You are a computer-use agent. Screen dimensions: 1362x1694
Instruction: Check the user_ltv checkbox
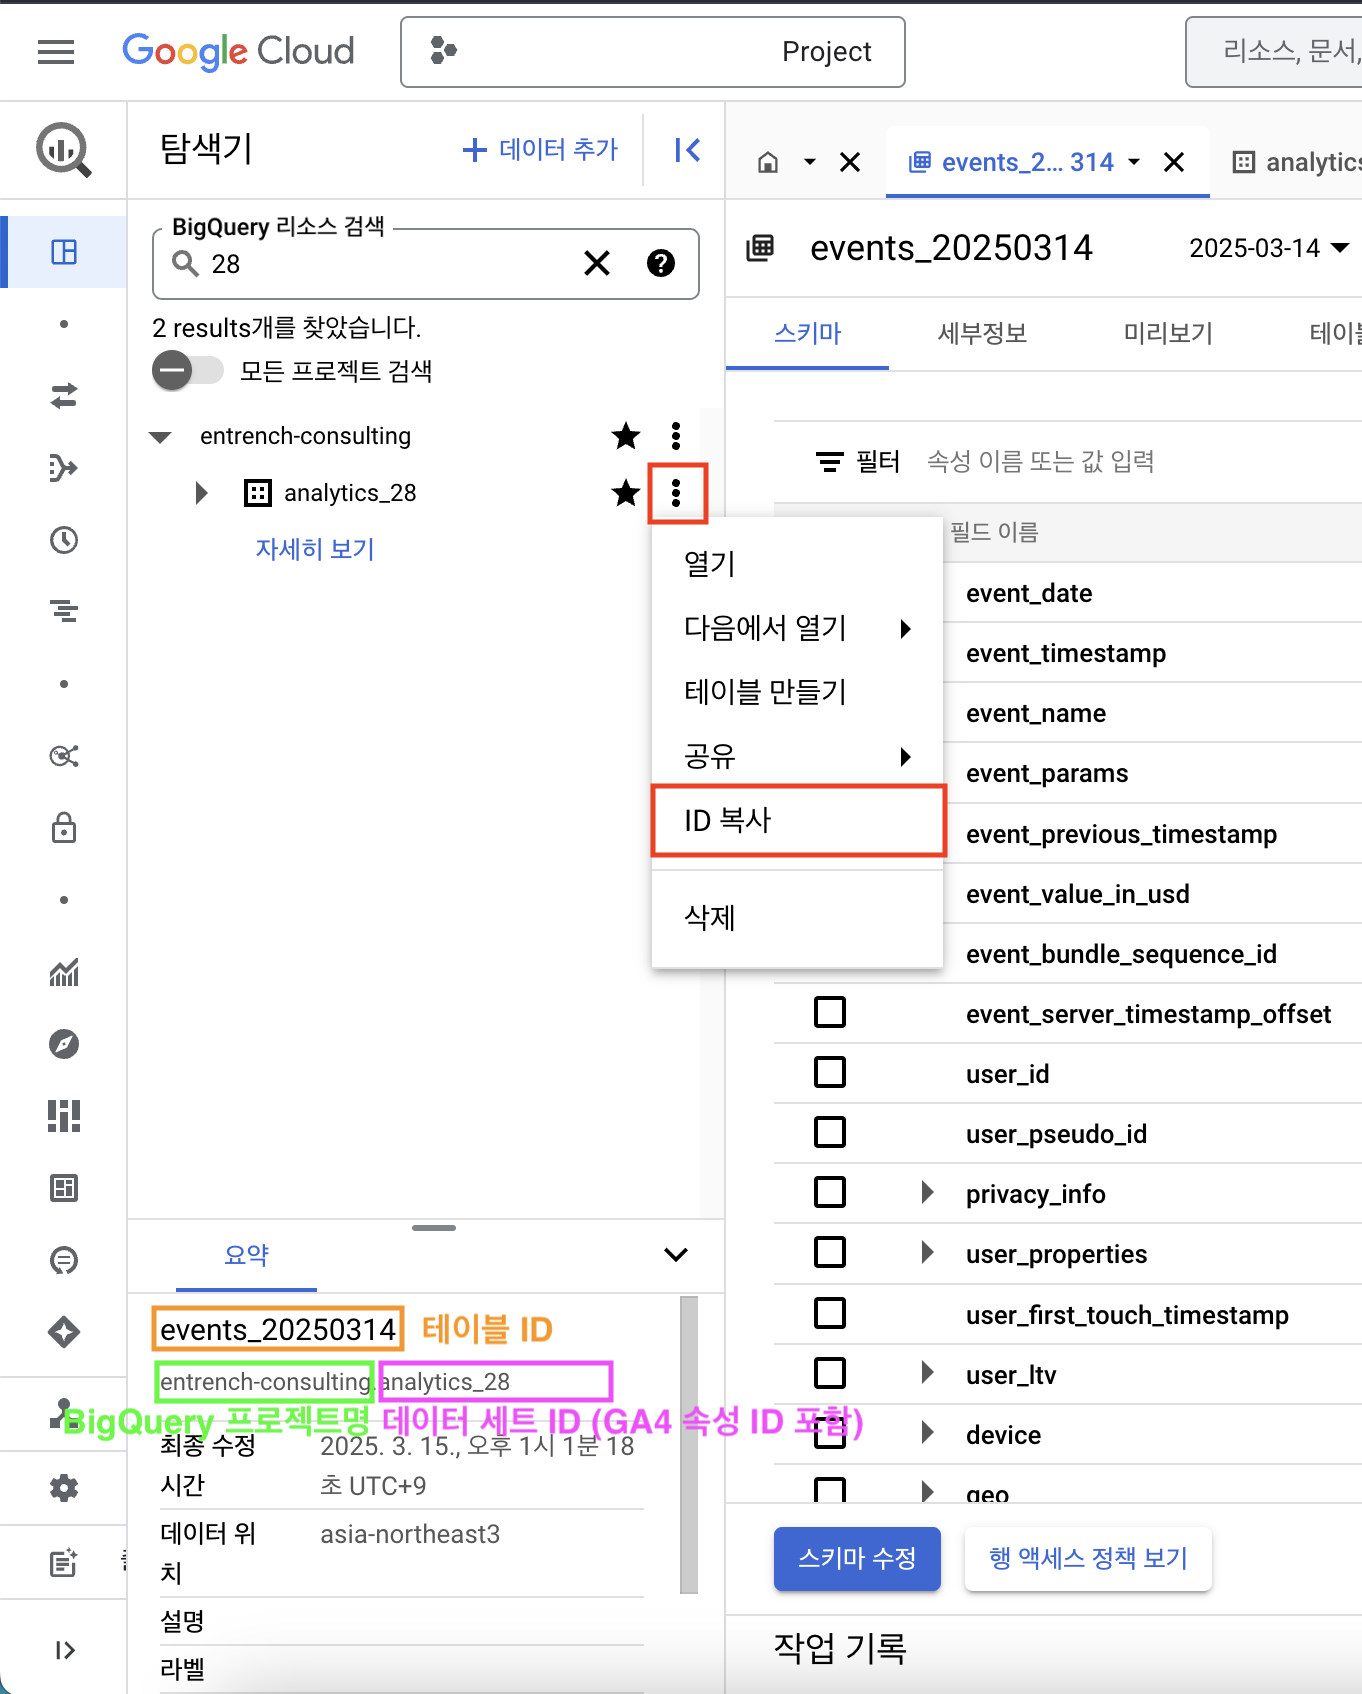coord(830,1373)
